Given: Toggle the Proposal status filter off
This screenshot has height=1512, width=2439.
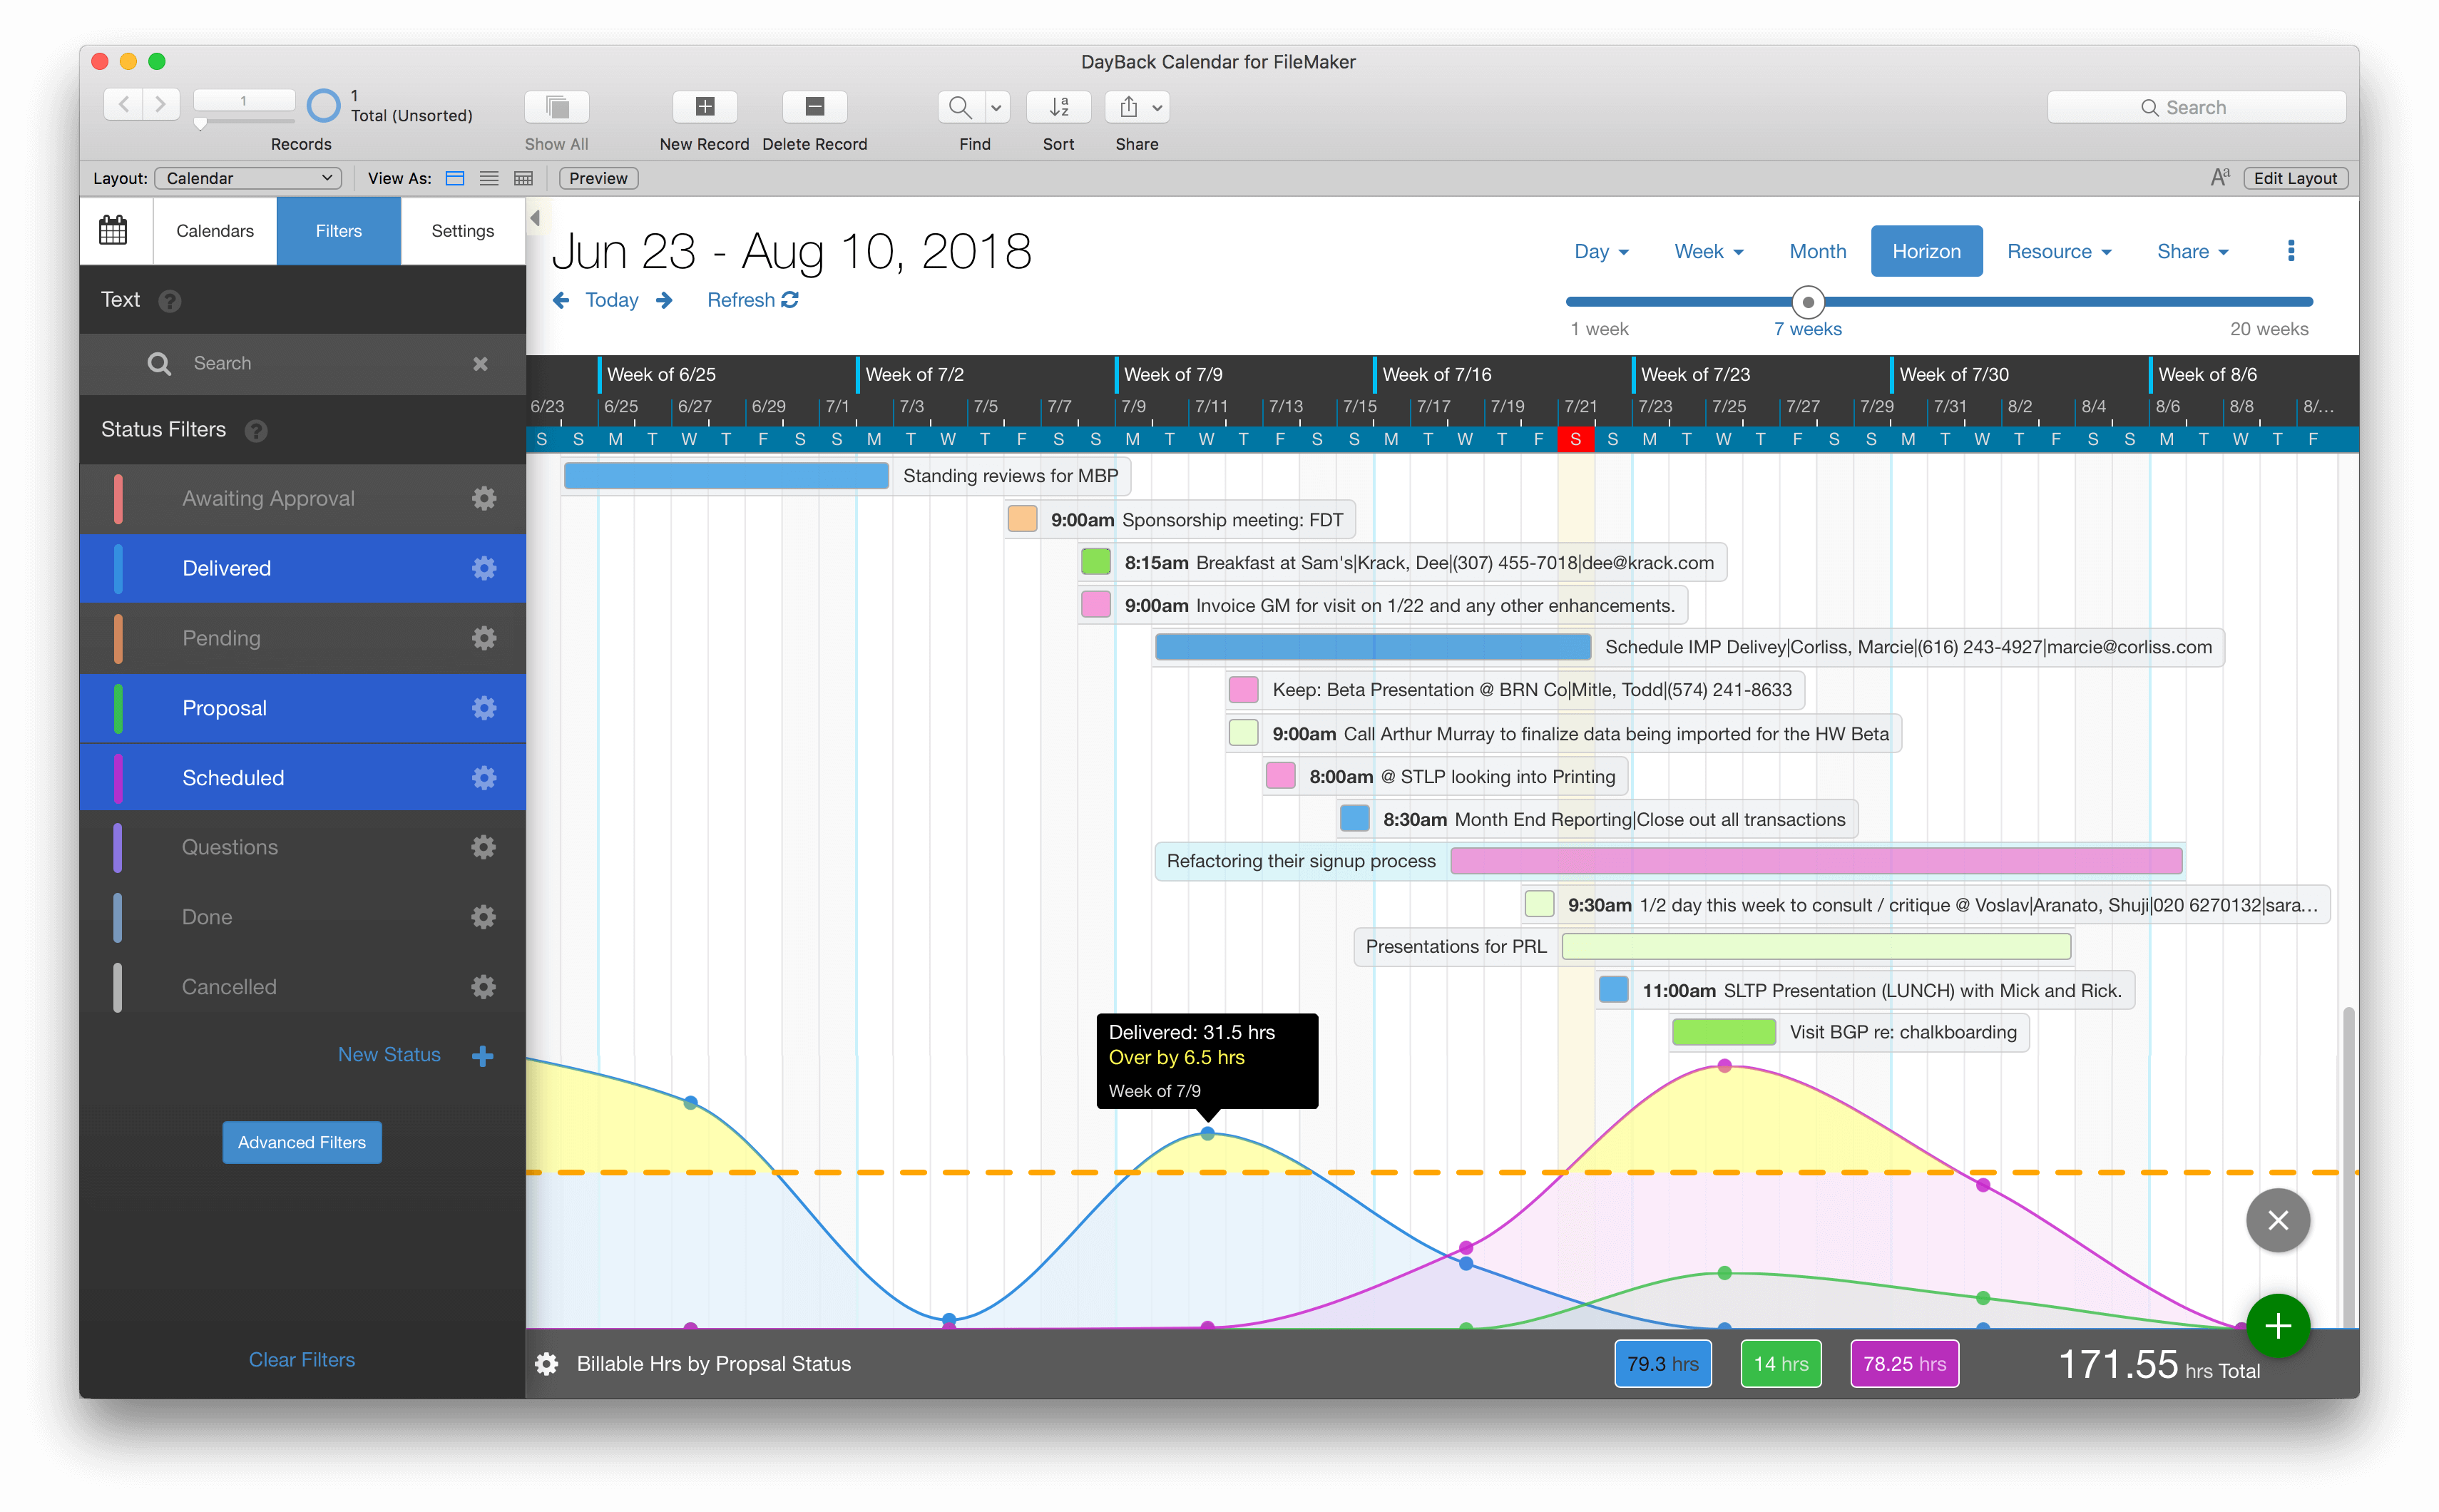Looking at the screenshot, I should point(302,708).
